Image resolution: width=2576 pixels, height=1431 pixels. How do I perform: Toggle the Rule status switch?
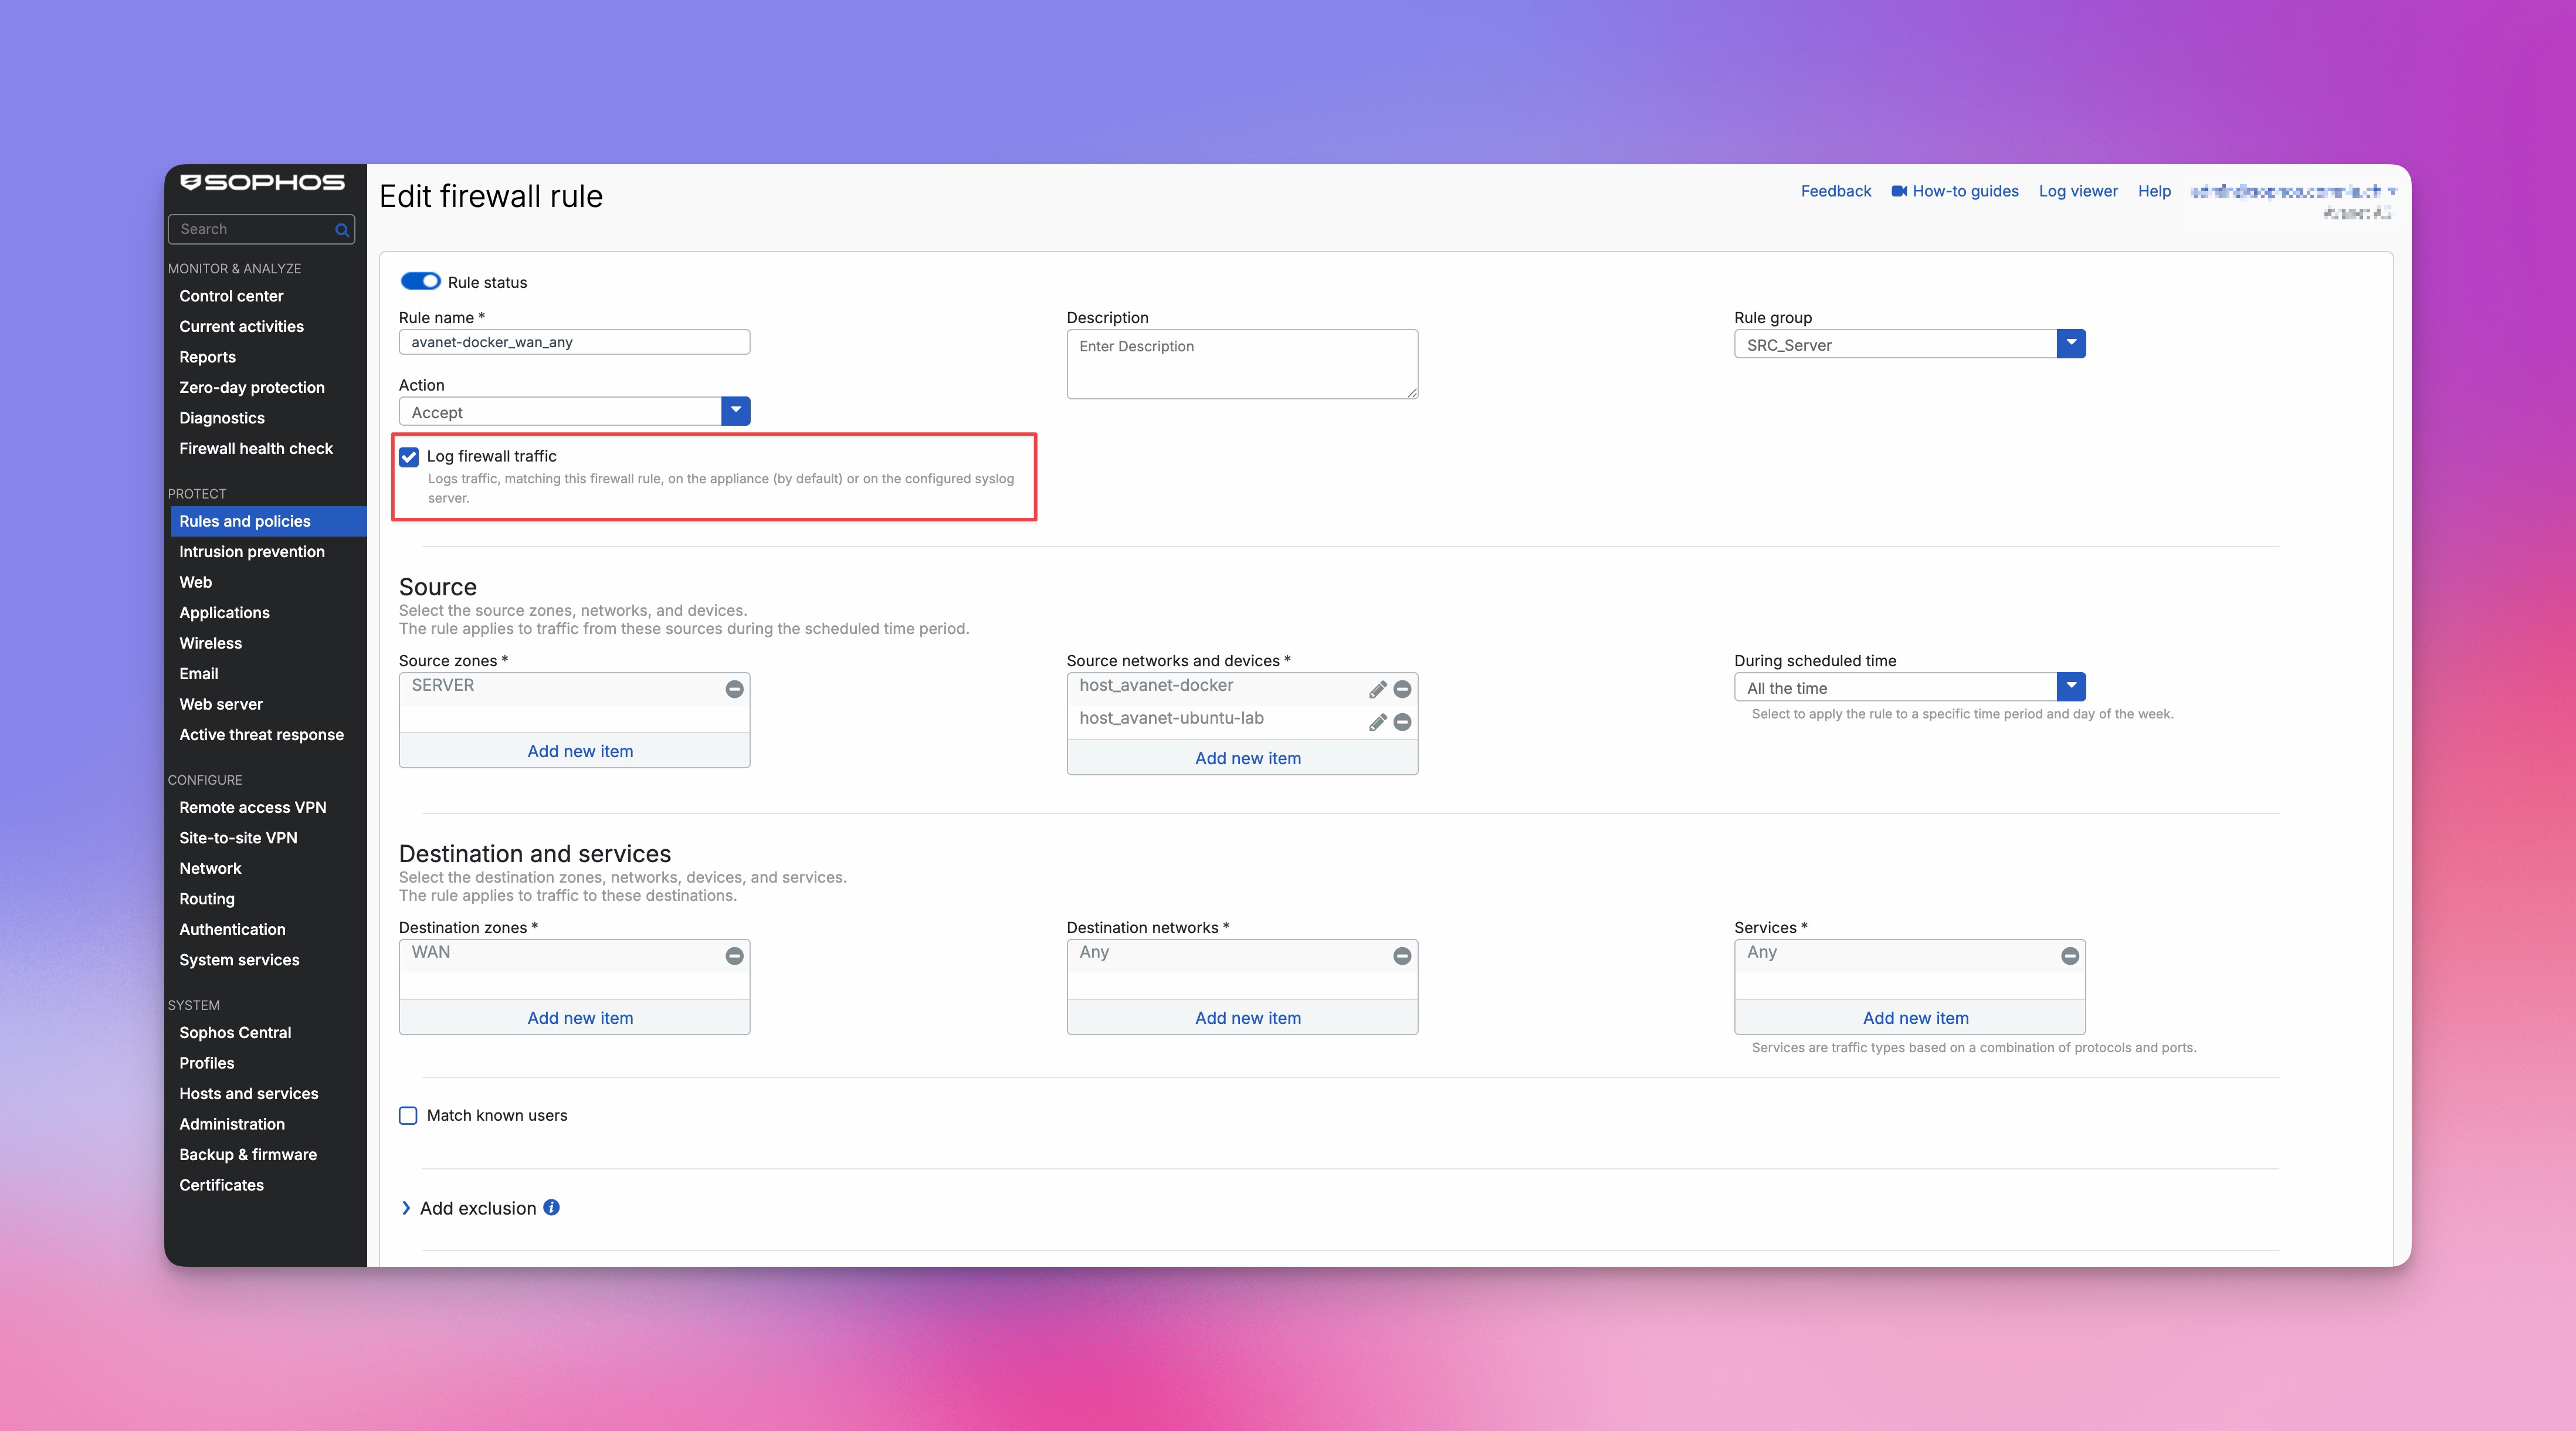pos(420,281)
